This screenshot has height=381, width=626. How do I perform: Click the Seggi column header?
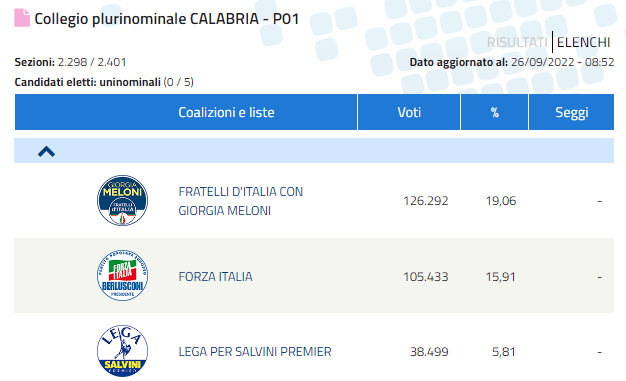pos(571,112)
